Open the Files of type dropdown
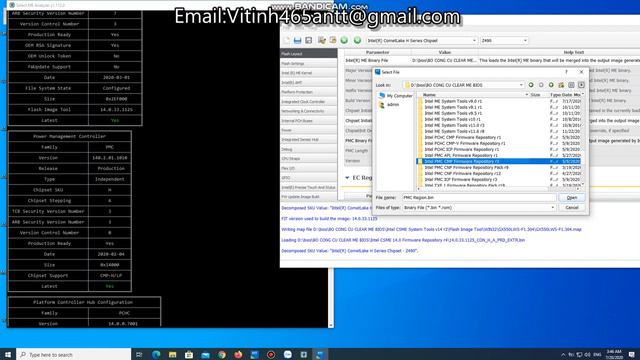Image resolution: width=640 pixels, height=360 pixels. pyautogui.click(x=552, y=208)
